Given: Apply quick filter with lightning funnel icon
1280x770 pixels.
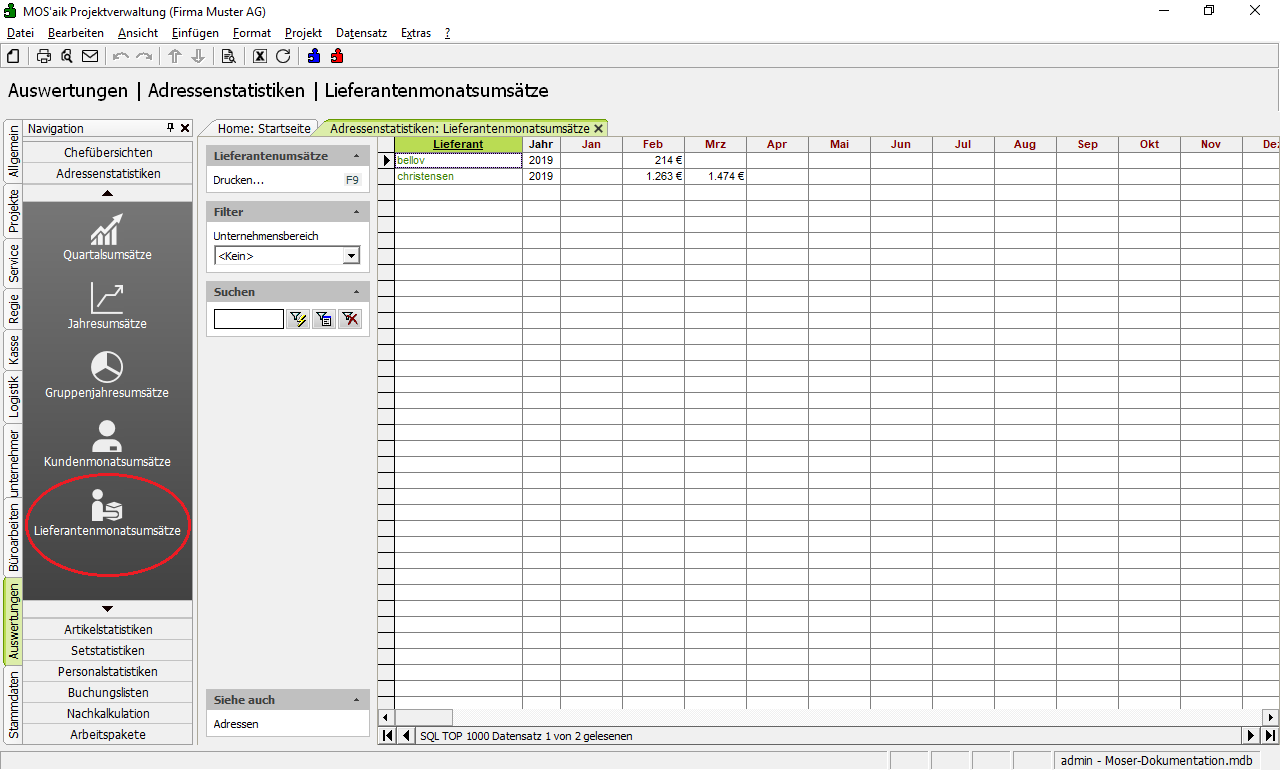Looking at the screenshot, I should click(x=298, y=319).
